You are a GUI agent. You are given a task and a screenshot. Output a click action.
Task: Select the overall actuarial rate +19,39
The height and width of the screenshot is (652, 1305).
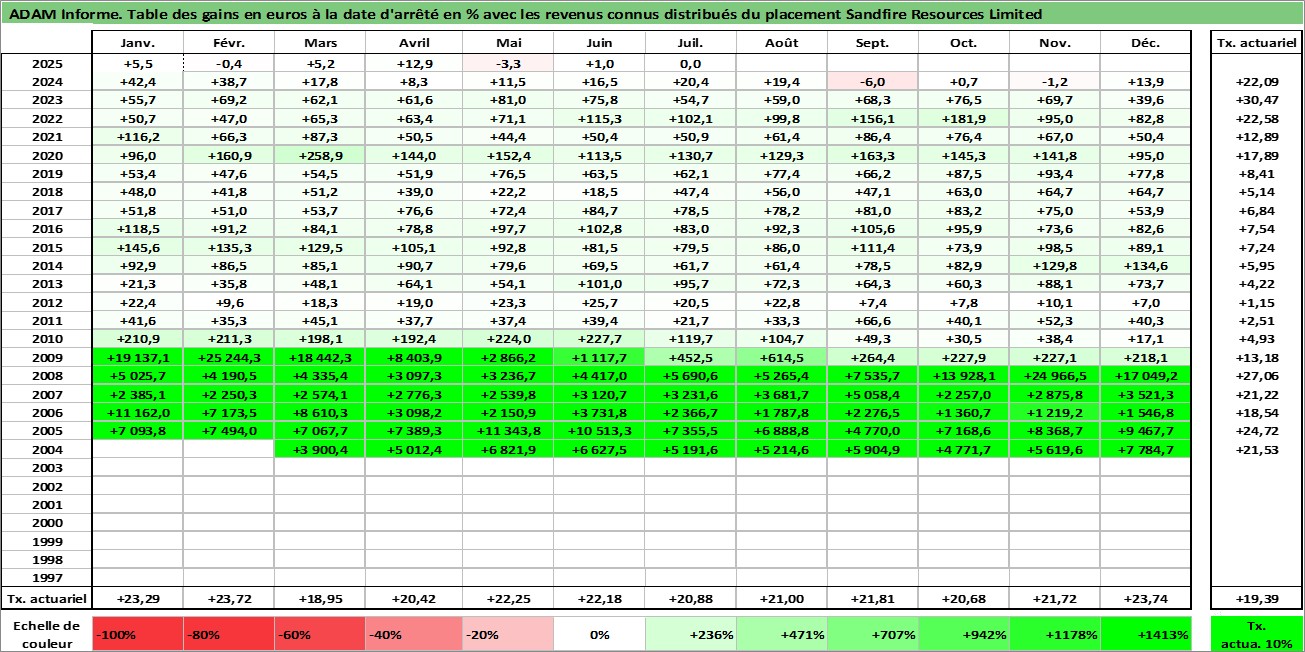pyautogui.click(x=1257, y=598)
